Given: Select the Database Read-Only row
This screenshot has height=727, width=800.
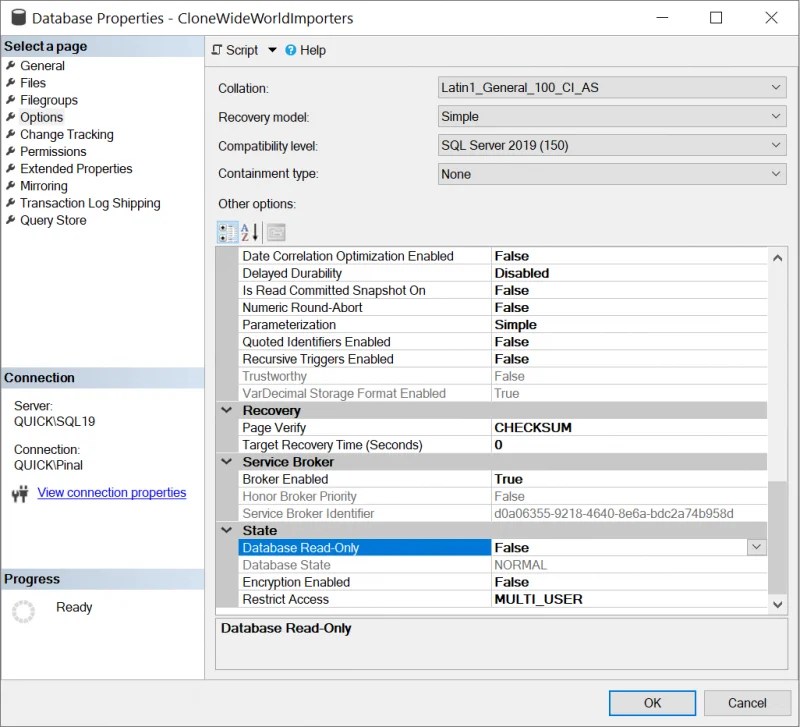Looking at the screenshot, I should coord(503,547).
